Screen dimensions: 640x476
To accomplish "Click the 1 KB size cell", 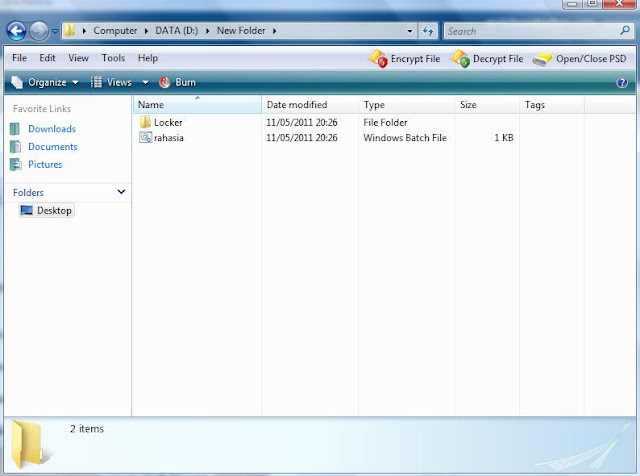I will [504, 138].
